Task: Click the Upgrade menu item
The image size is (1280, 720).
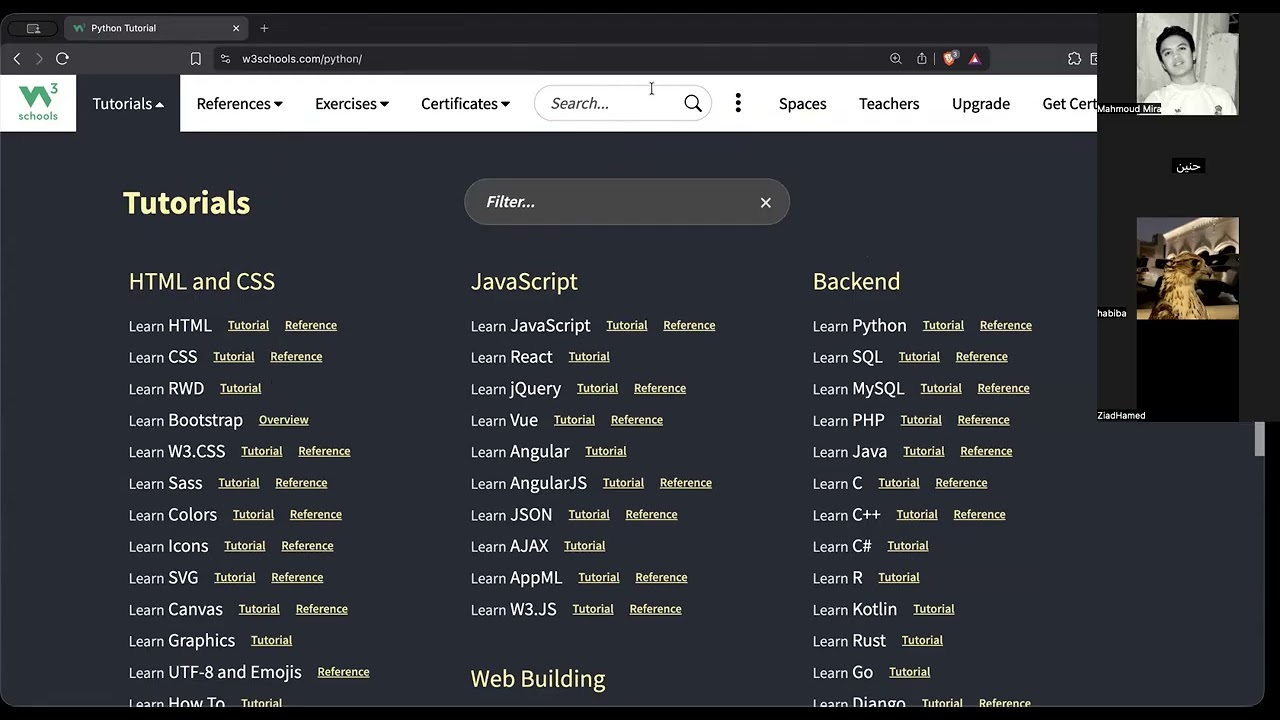Action: 981,103
